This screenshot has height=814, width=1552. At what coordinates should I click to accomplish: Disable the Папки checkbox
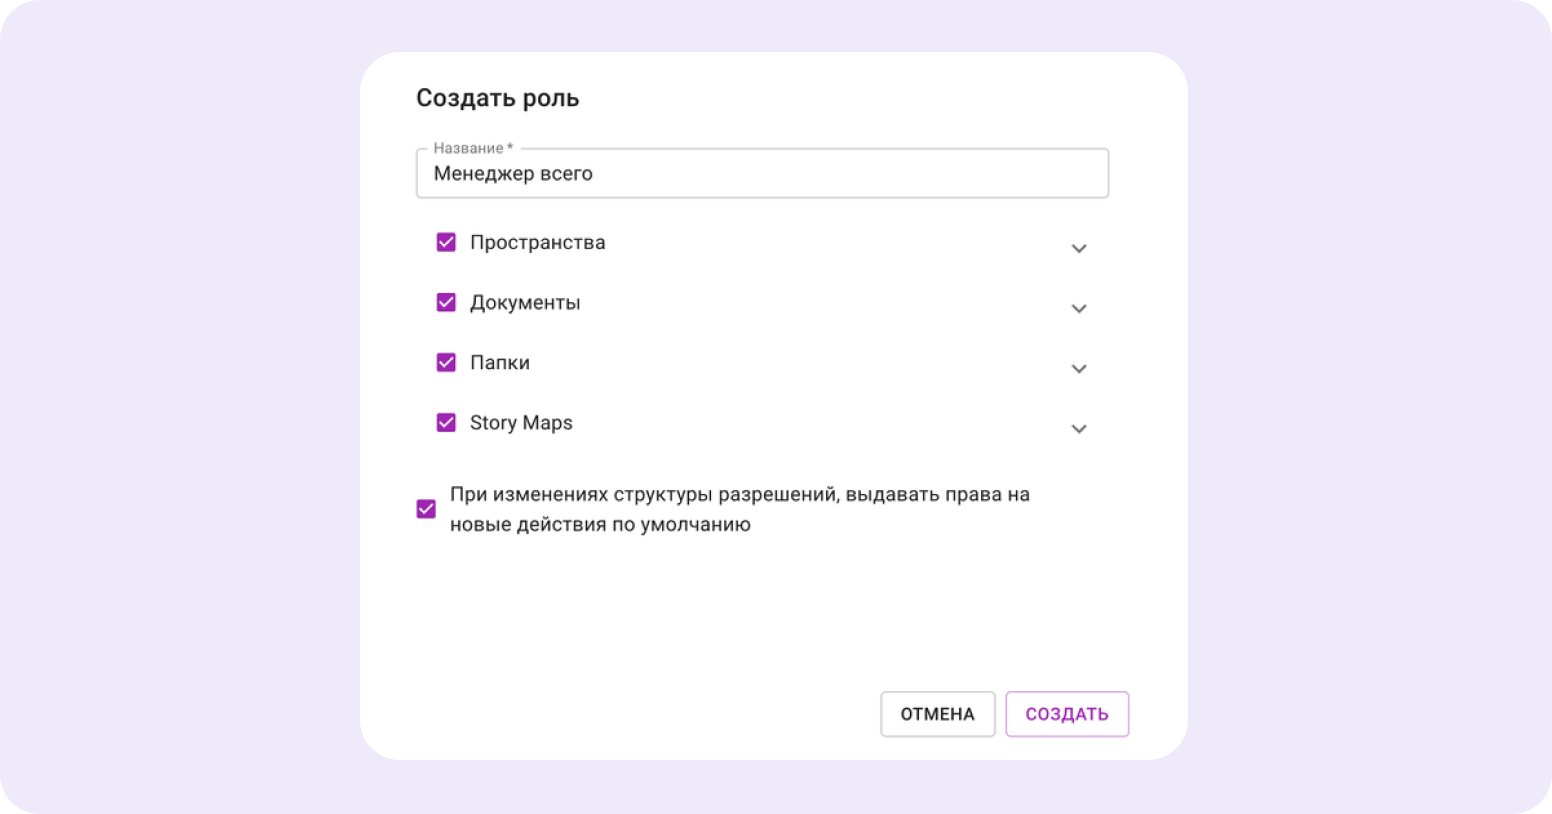pyautogui.click(x=446, y=362)
